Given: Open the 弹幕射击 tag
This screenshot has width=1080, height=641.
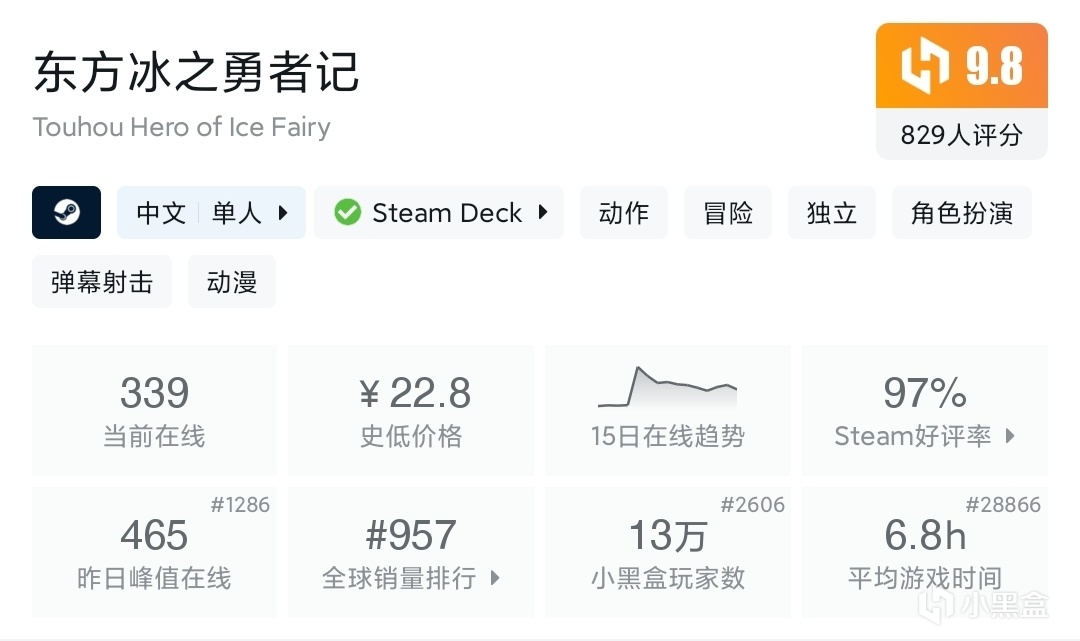Looking at the screenshot, I should pyautogui.click(x=102, y=282).
